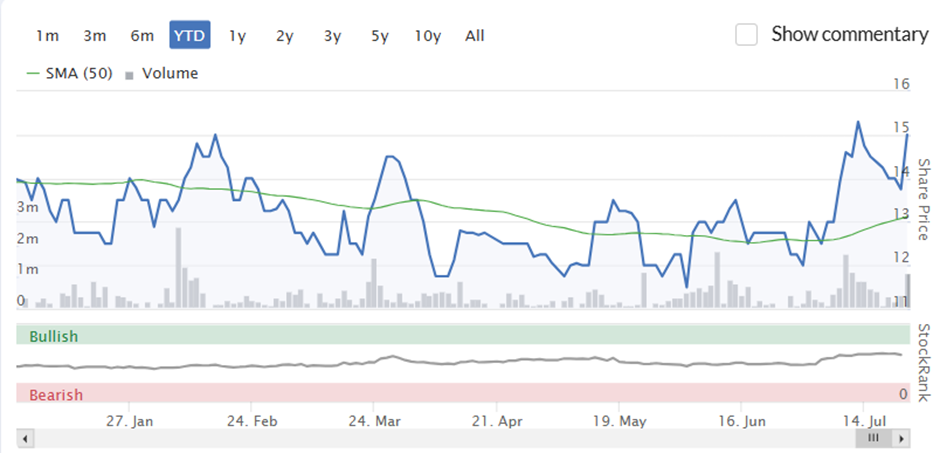Click the Bearish band label
The height and width of the screenshot is (453, 940).
click(x=56, y=395)
